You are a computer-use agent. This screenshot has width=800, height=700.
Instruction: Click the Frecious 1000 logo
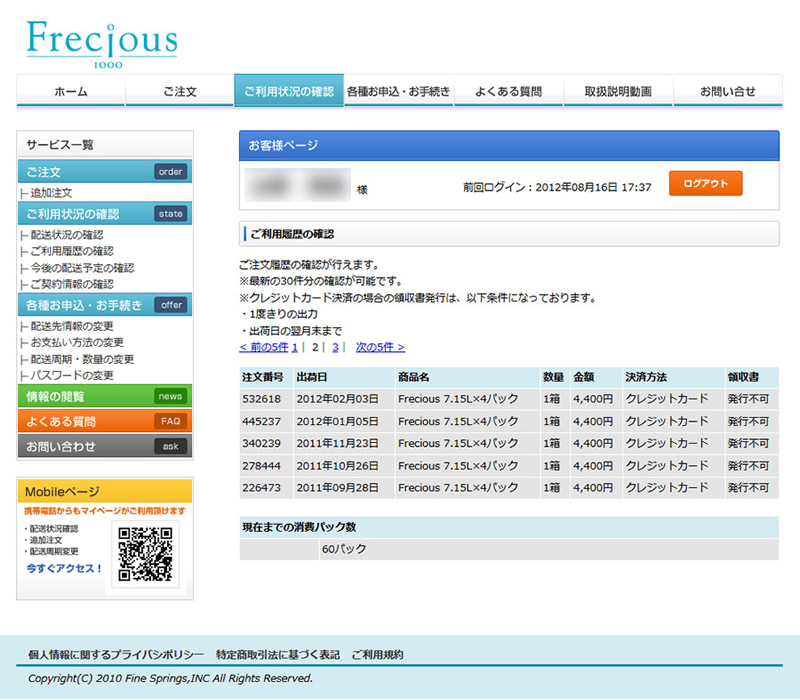click(102, 44)
